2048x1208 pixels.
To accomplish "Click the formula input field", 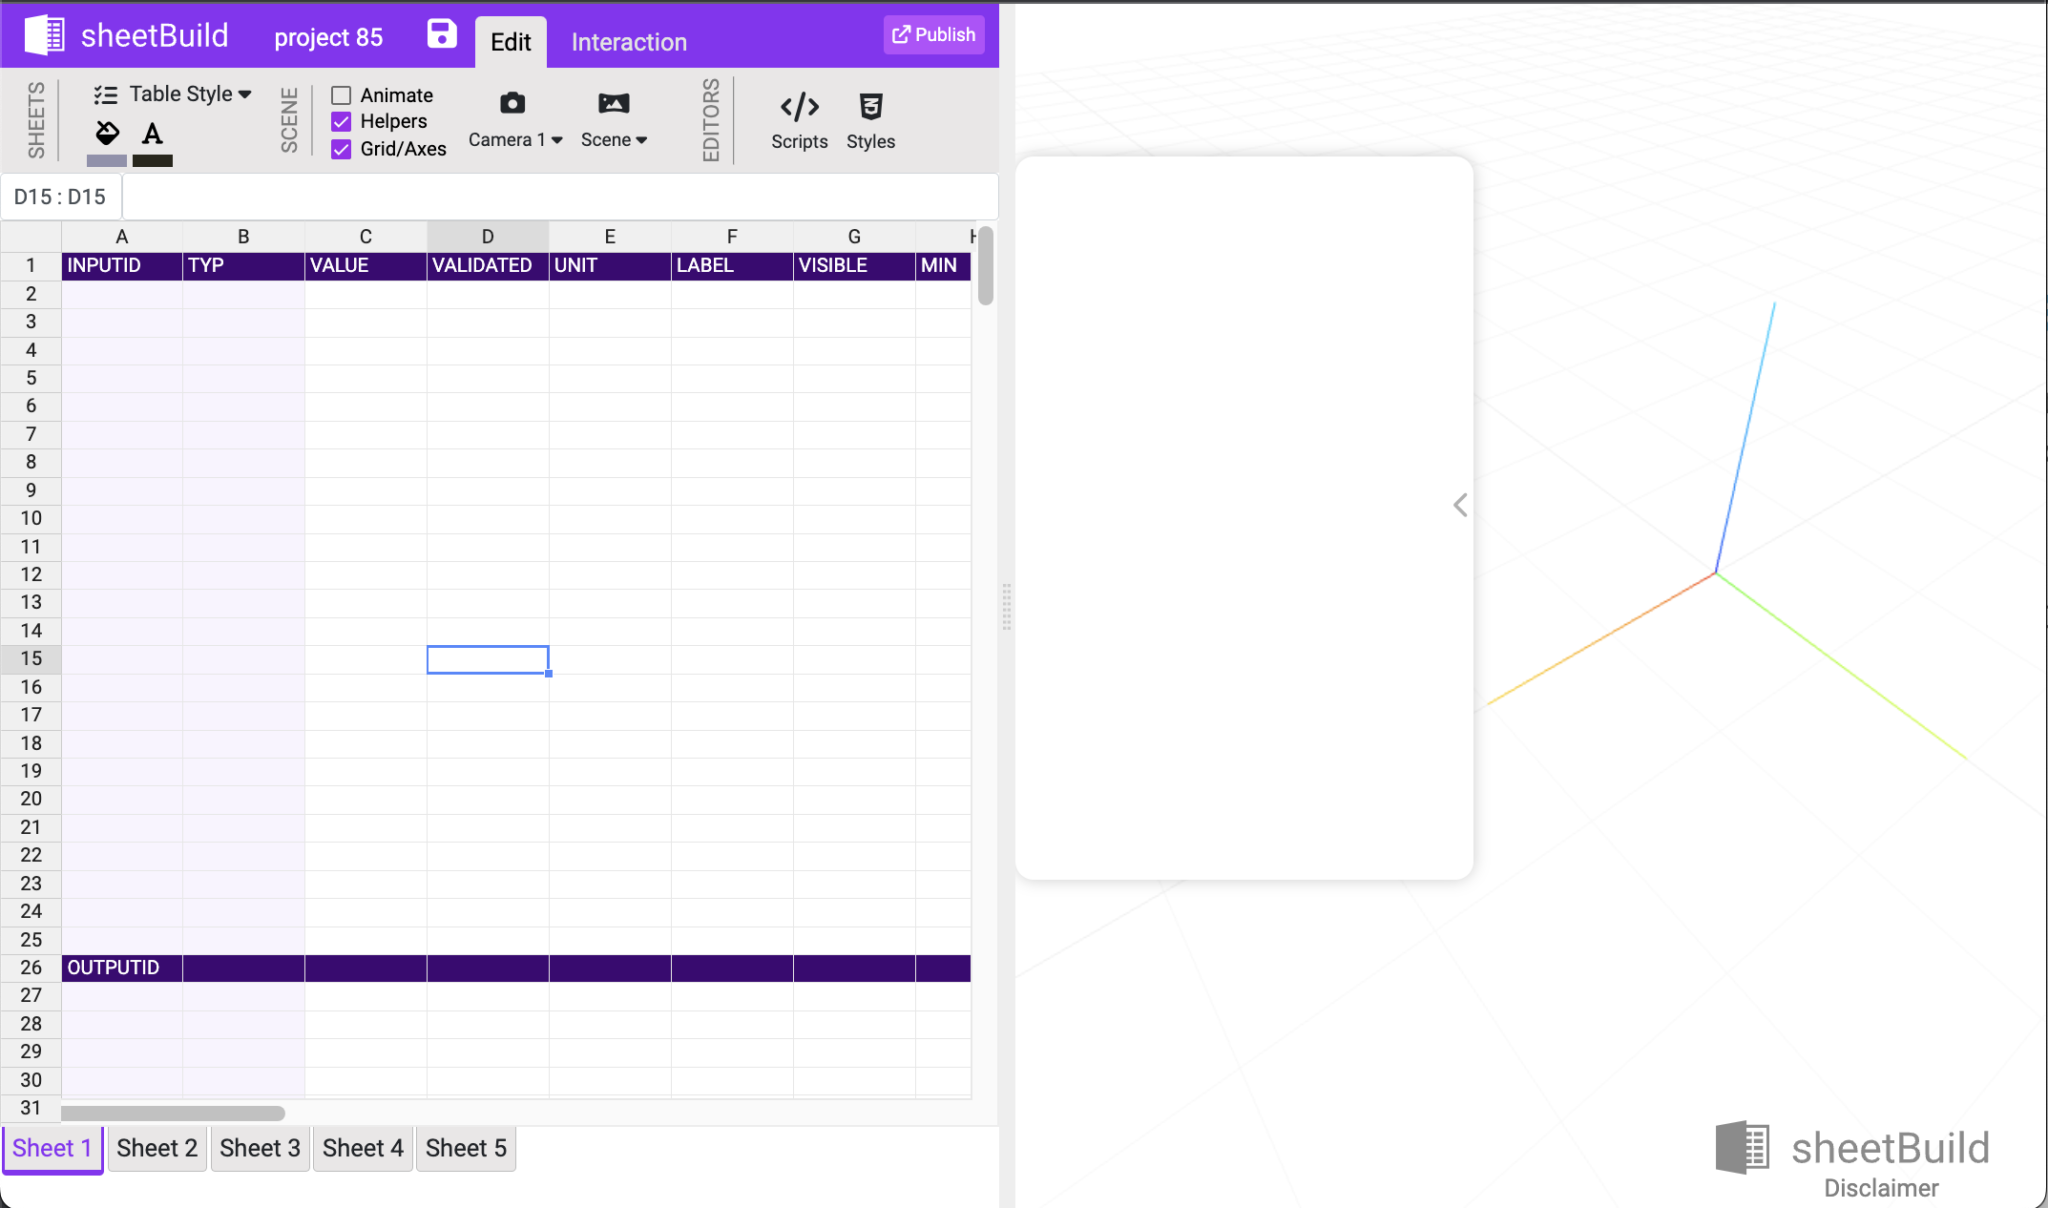I will 560,197.
